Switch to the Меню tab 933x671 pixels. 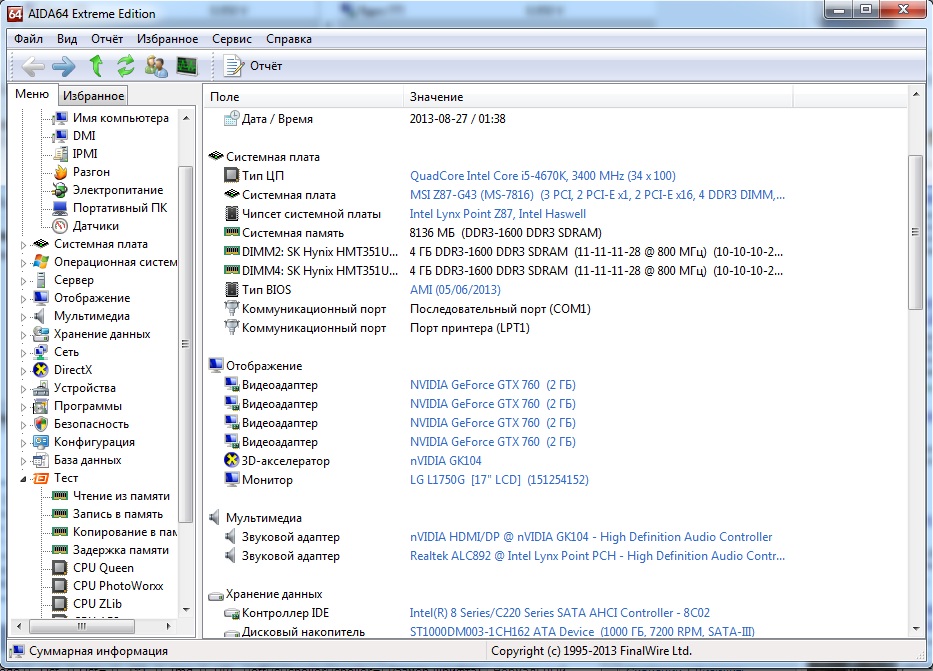tap(32, 94)
